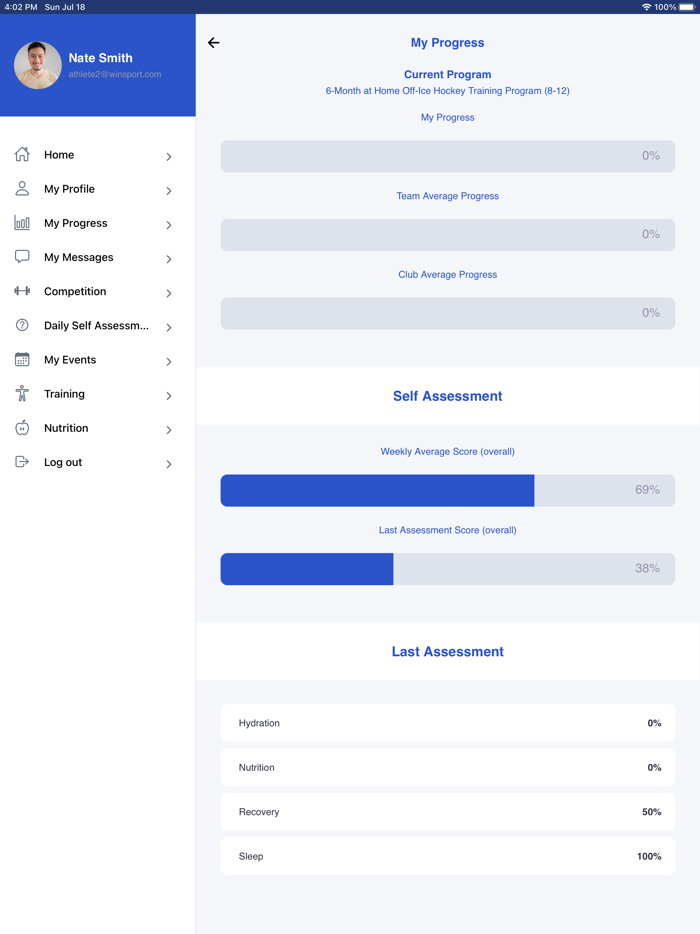Screen dimensions: 700x934
Task: Click the calendar icon for My Events
Action: 22,359
